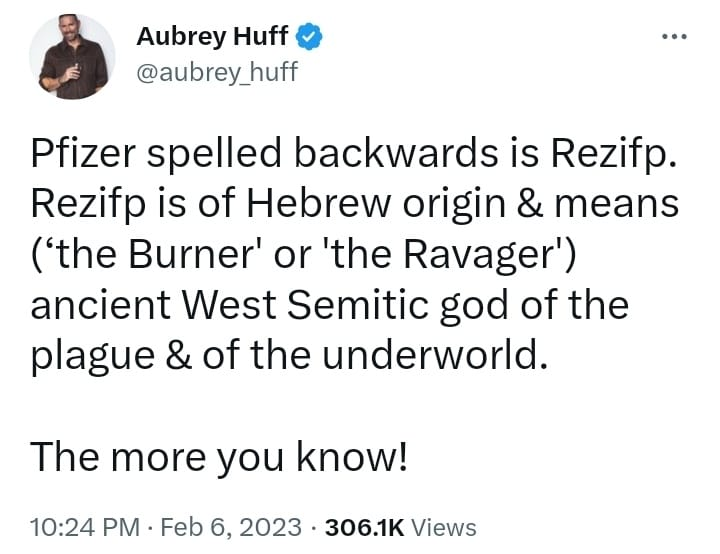Image resolution: width=720 pixels, height=554 pixels.
Task: Click the word backwards in first line
Action: pyautogui.click(x=396, y=153)
